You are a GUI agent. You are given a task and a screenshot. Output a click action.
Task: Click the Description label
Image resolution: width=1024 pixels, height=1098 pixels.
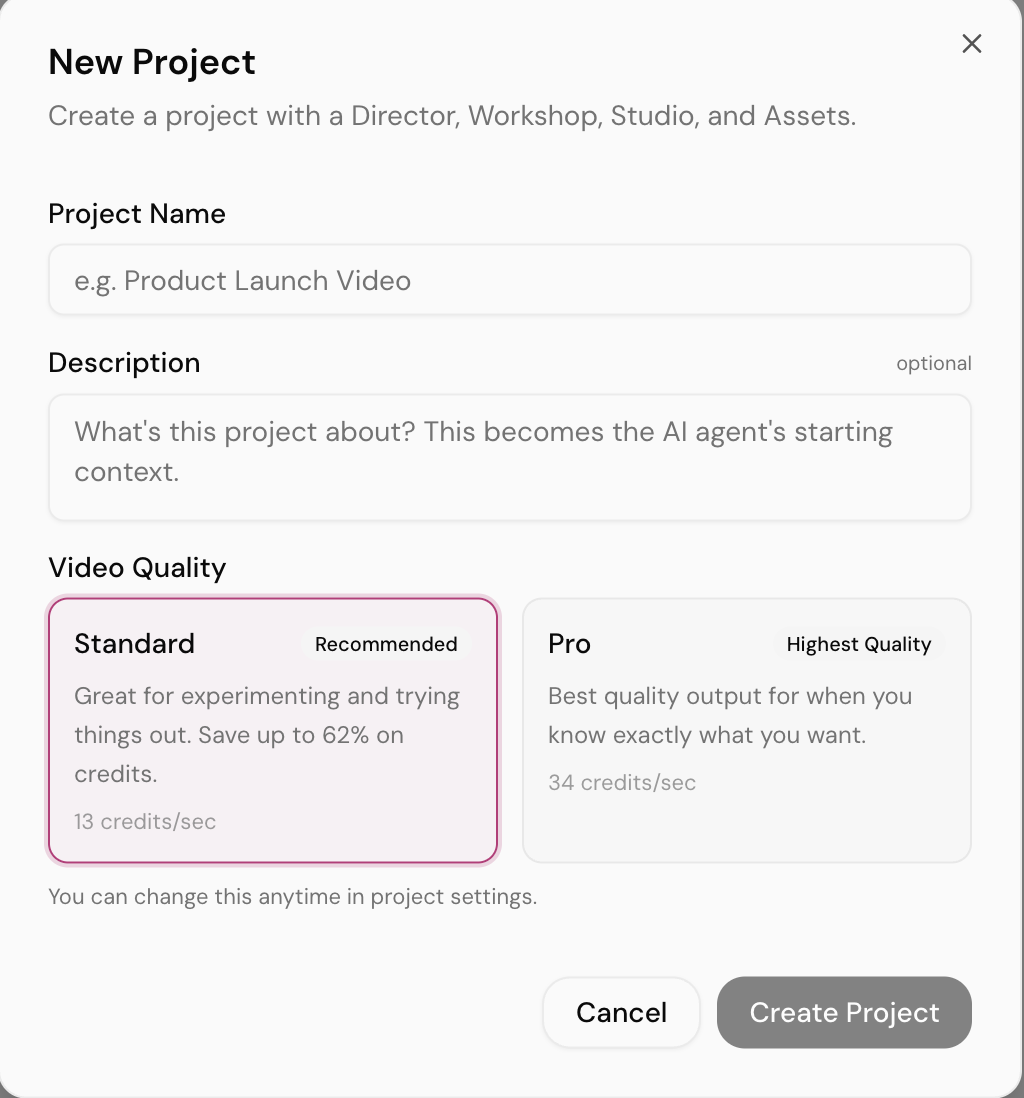(124, 363)
